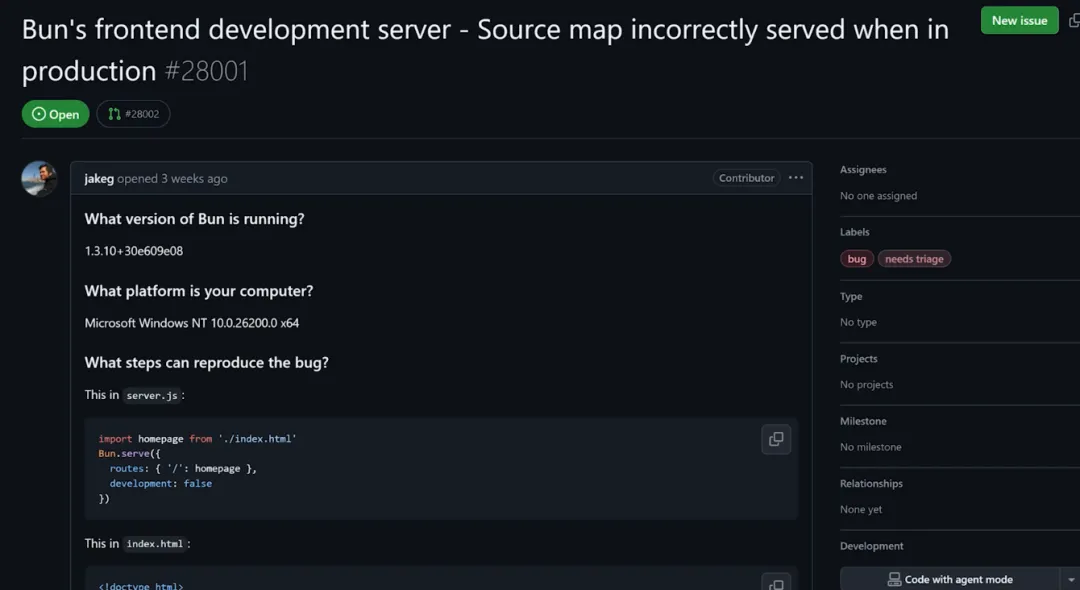Click 'No projects' text
Viewport: 1080px width, 590px height.
click(x=866, y=385)
